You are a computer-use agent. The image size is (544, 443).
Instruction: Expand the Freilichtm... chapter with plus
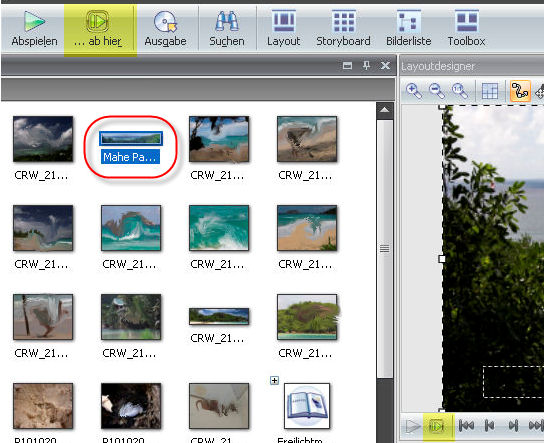point(274,381)
